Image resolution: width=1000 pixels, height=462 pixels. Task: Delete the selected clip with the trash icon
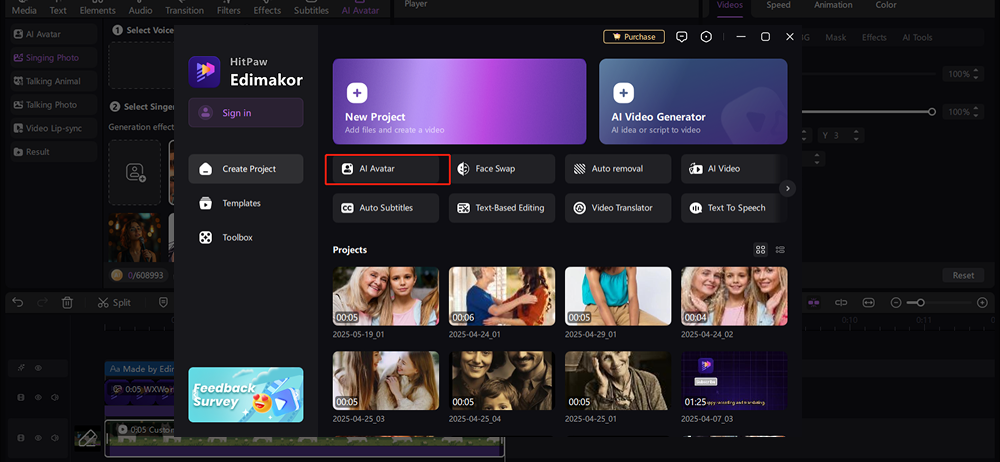click(67, 302)
